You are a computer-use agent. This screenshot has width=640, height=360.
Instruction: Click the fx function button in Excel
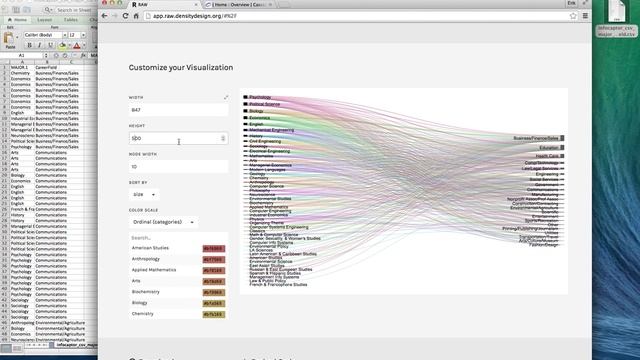click(83, 55)
